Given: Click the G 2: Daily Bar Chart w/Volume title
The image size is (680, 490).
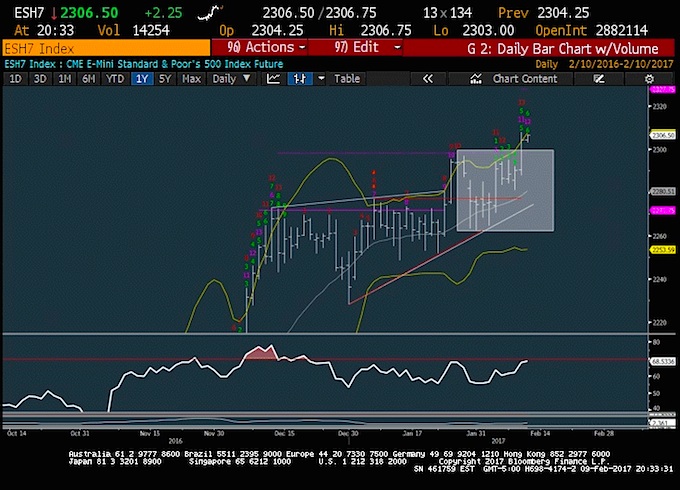Looking at the screenshot, I should (x=563, y=48).
